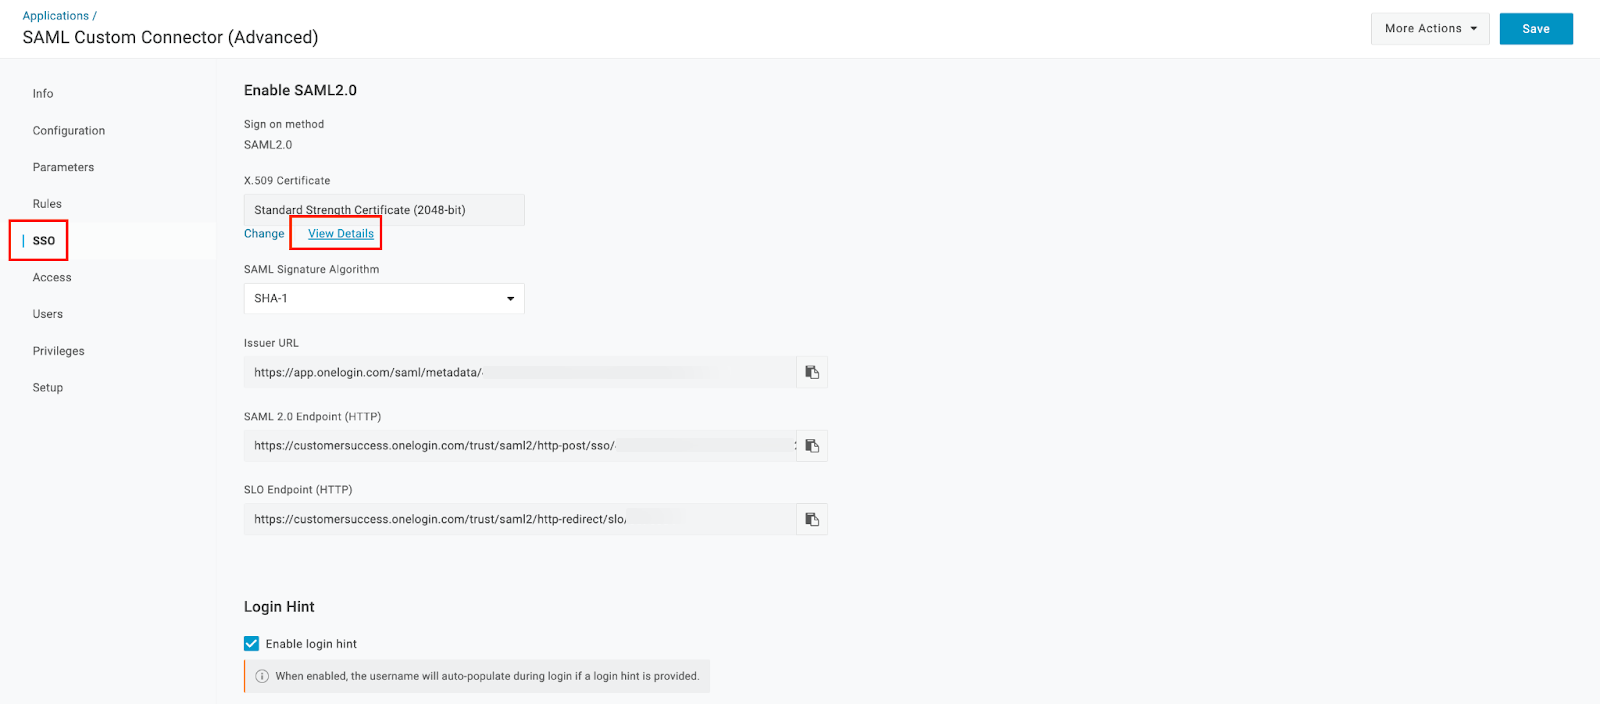Click View Details for the certificate
Viewport: 1600px width, 704px height.
pos(341,234)
